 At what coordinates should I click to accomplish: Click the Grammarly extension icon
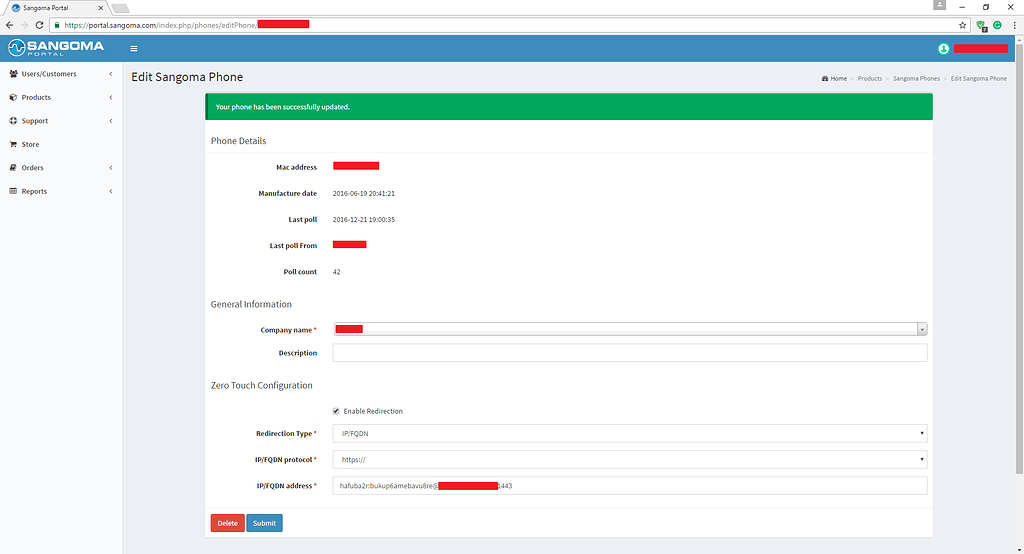click(997, 25)
